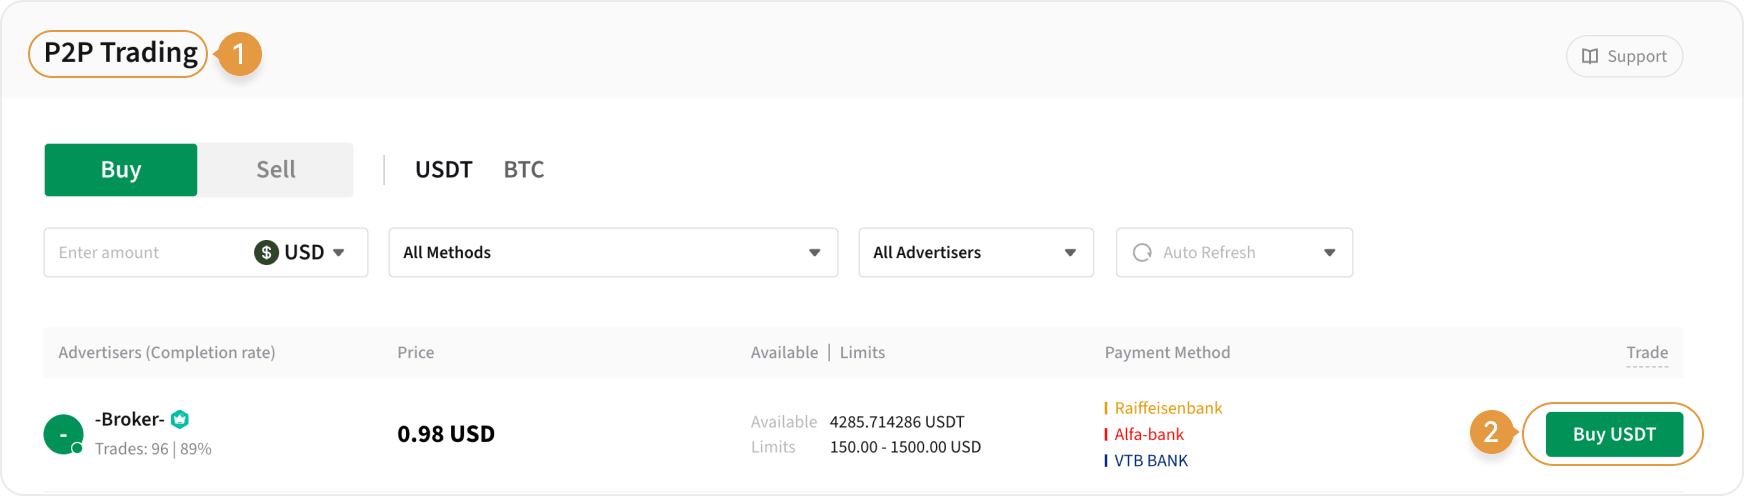Click the USD dollar currency icon
1744x496 pixels.
[266, 252]
